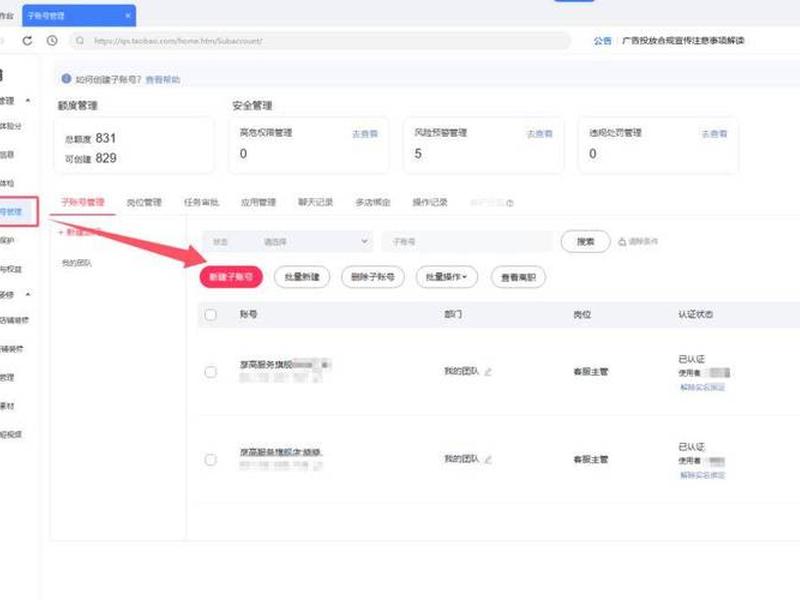The width and height of the screenshot is (800, 600).
Task: Open the 素材 sidebar item
Action: 7,406
